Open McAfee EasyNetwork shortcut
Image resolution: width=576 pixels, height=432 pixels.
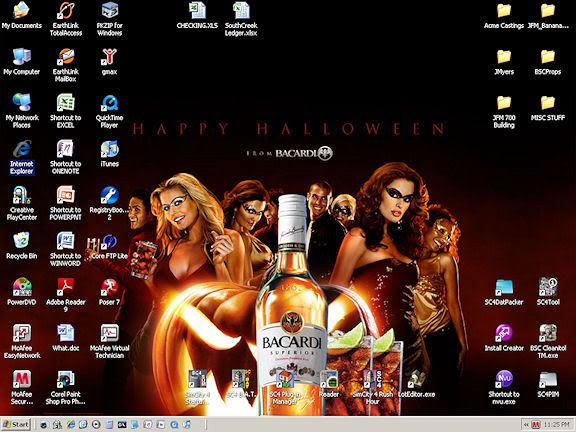(x=21, y=342)
